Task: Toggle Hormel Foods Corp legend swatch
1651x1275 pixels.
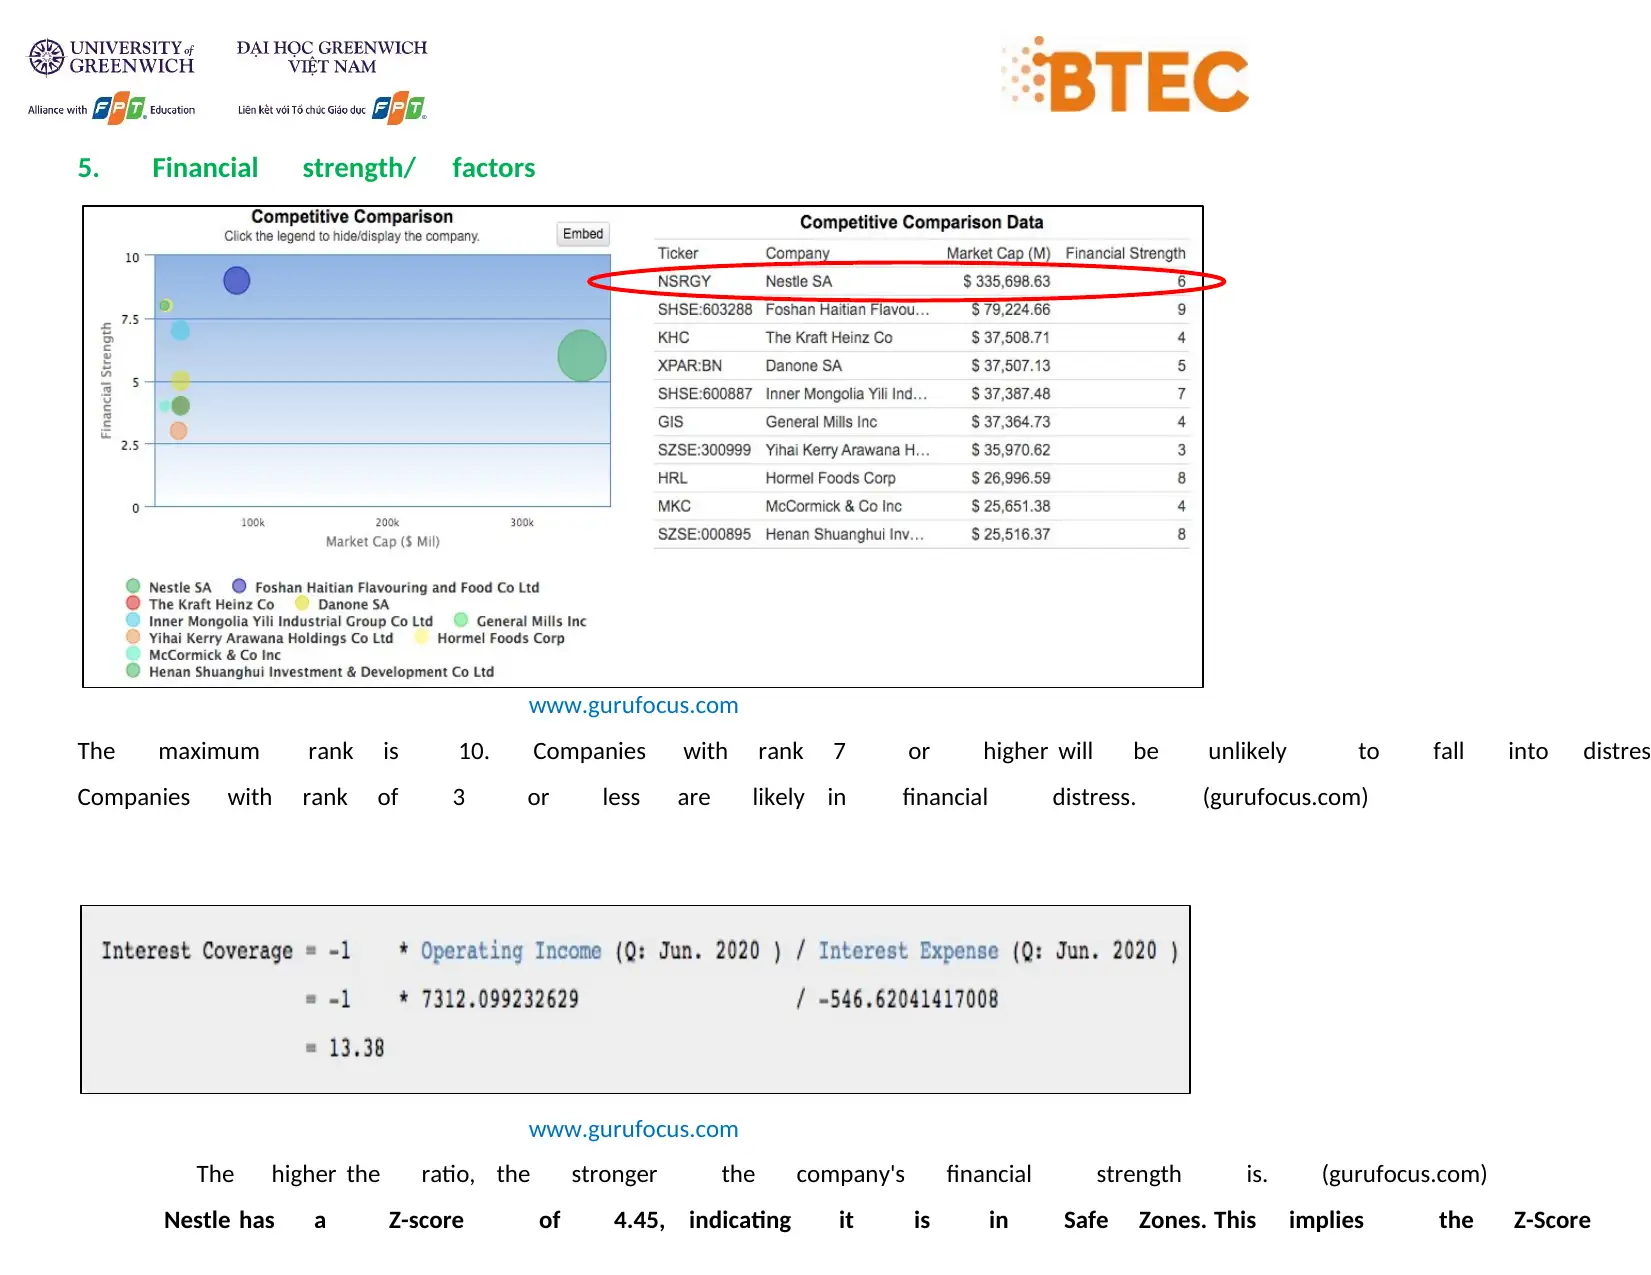Action: coord(421,637)
